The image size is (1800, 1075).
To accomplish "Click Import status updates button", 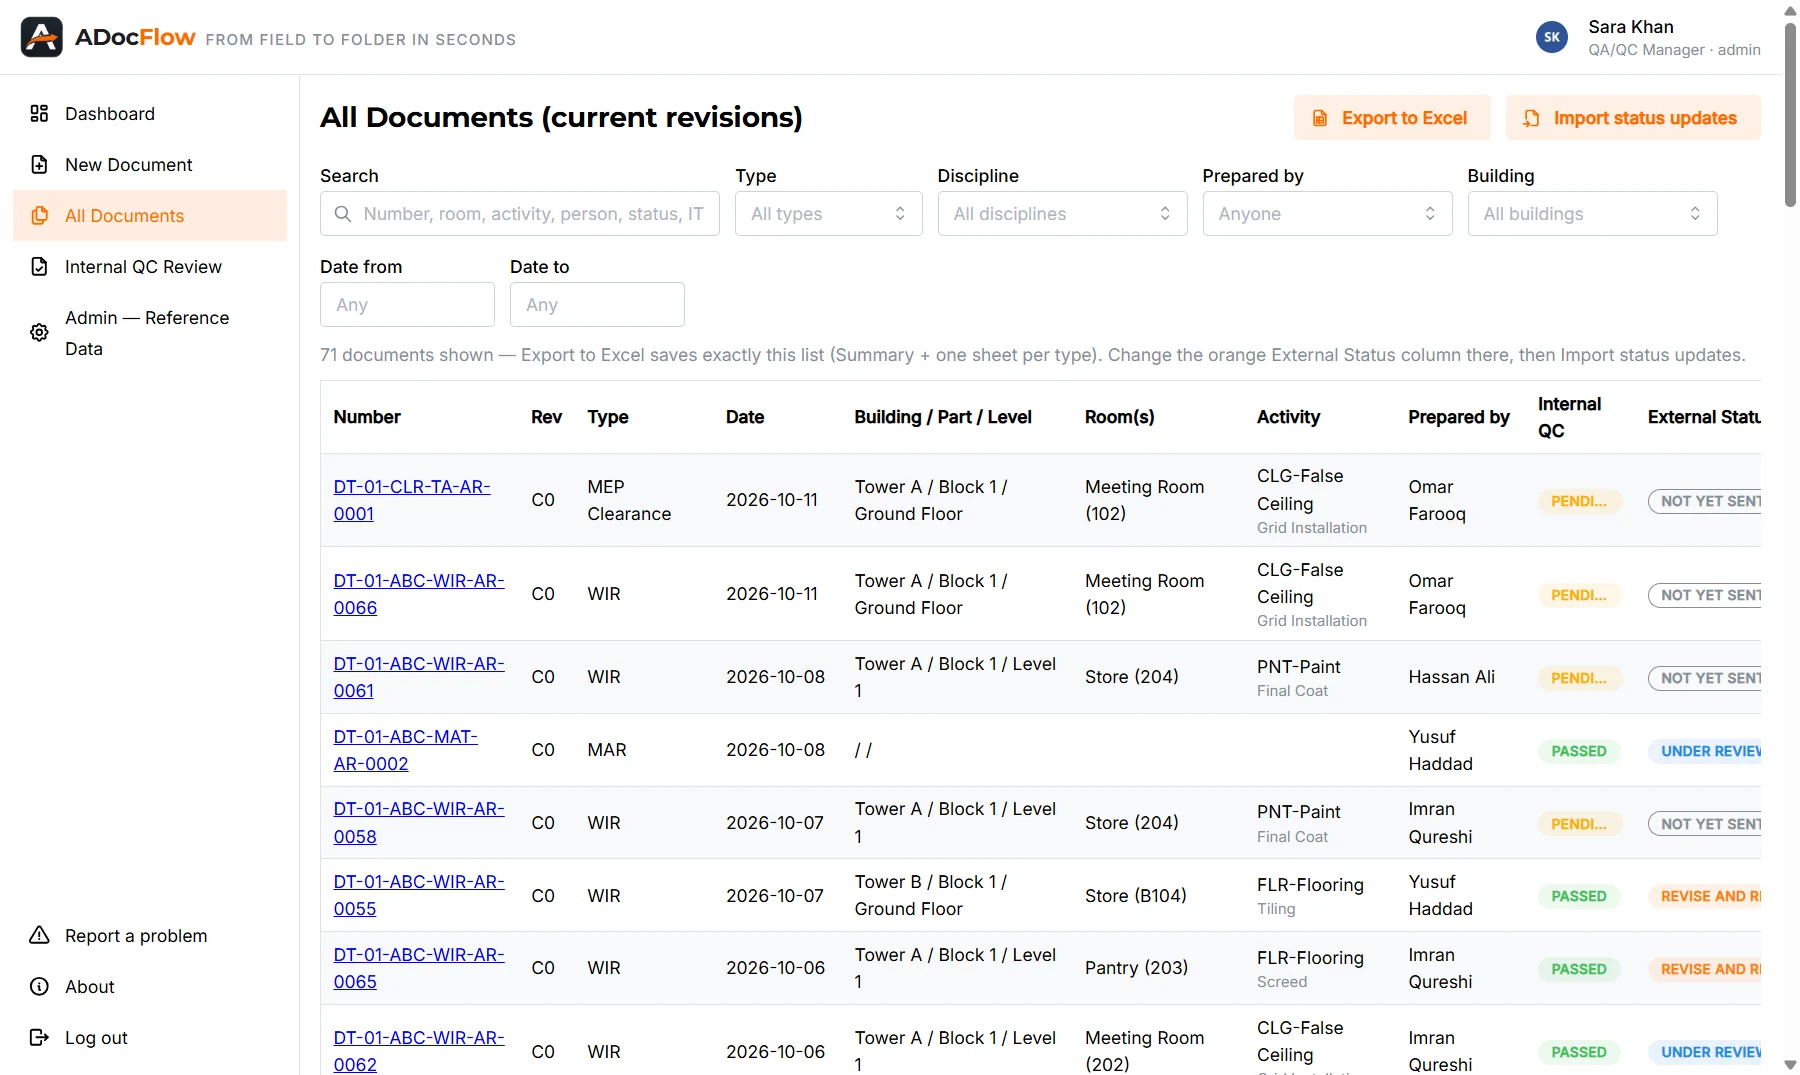I will [x=1633, y=118].
